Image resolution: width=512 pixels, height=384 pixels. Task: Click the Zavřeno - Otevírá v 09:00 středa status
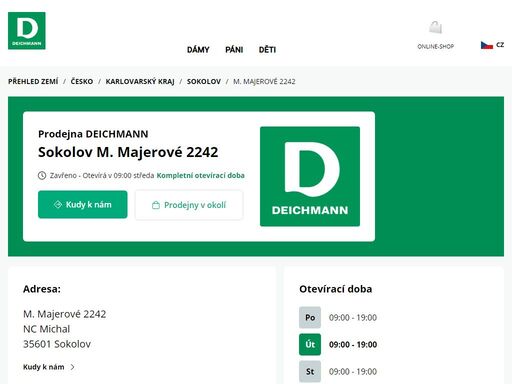click(102, 175)
